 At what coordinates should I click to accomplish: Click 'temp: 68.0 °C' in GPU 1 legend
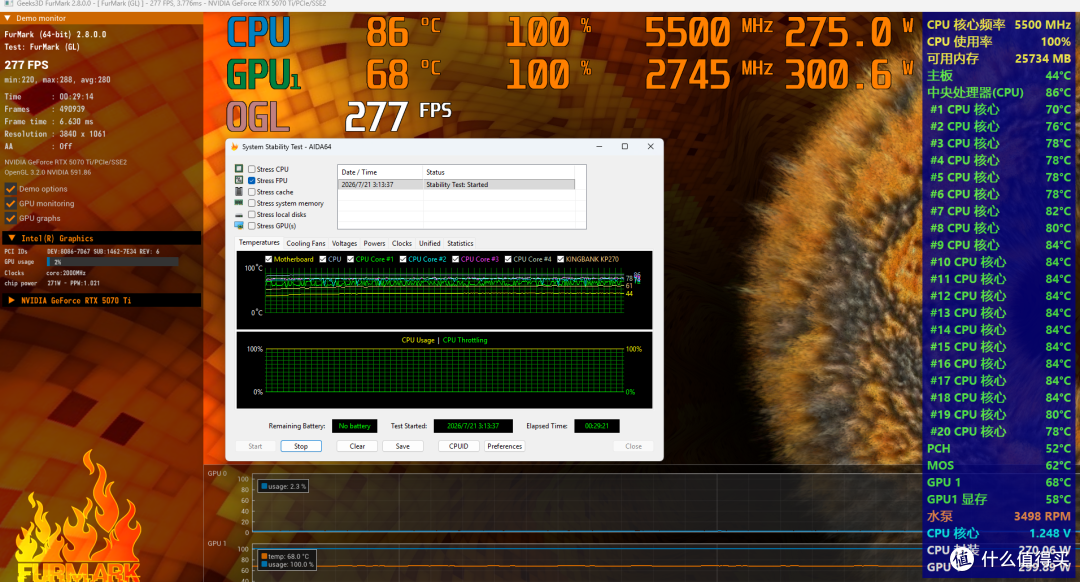(285, 556)
